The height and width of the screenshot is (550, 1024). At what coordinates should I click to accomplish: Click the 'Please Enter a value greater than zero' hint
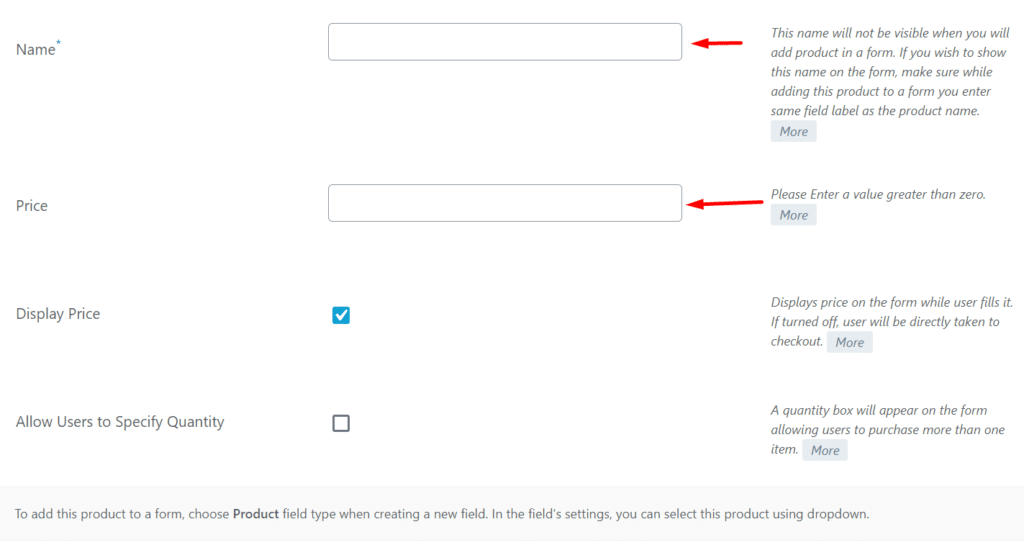coord(878,194)
